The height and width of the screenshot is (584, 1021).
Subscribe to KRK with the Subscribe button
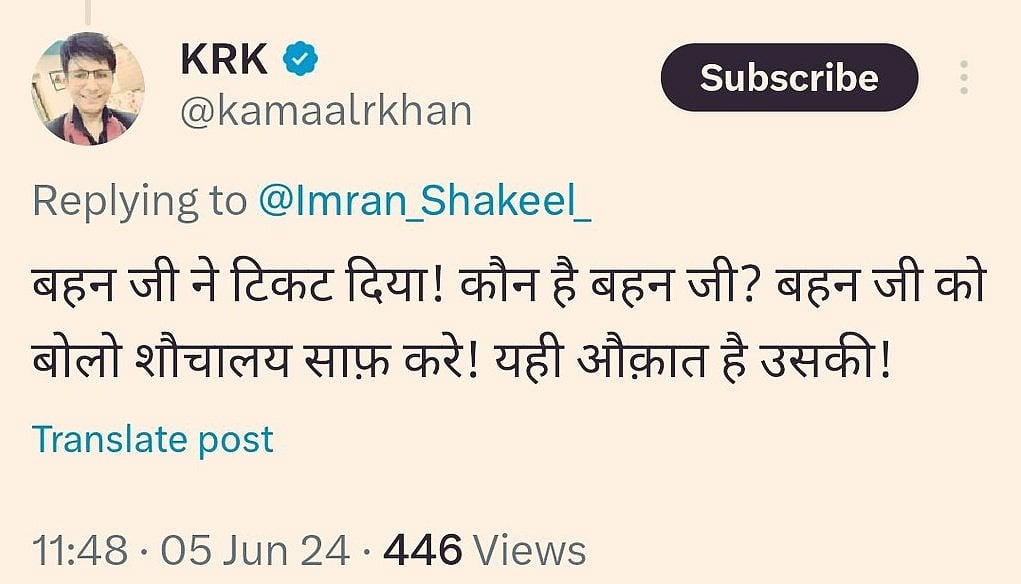[789, 77]
